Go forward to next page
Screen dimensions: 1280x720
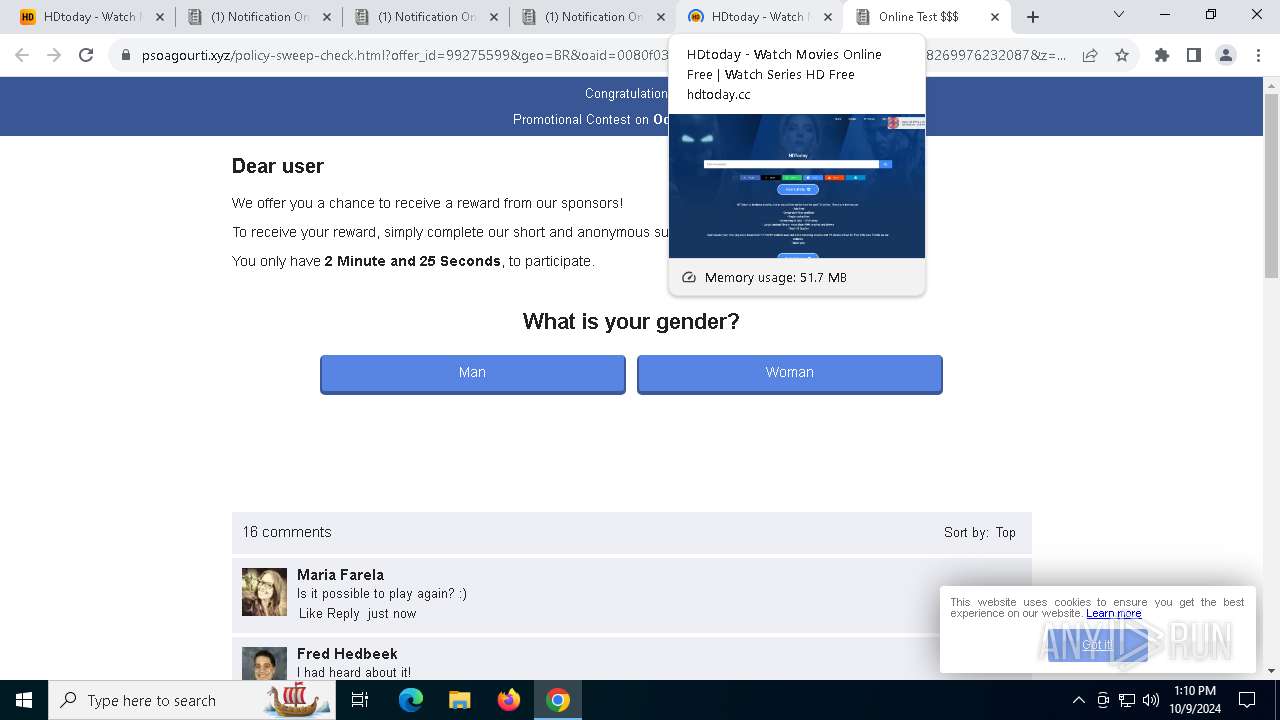click(54, 56)
